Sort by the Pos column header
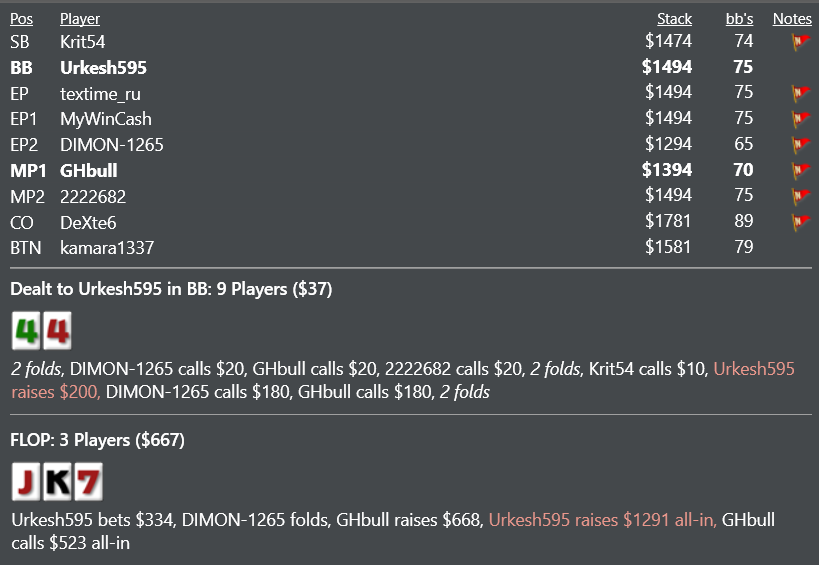Viewport: 819px width, 565px height. coord(21,19)
